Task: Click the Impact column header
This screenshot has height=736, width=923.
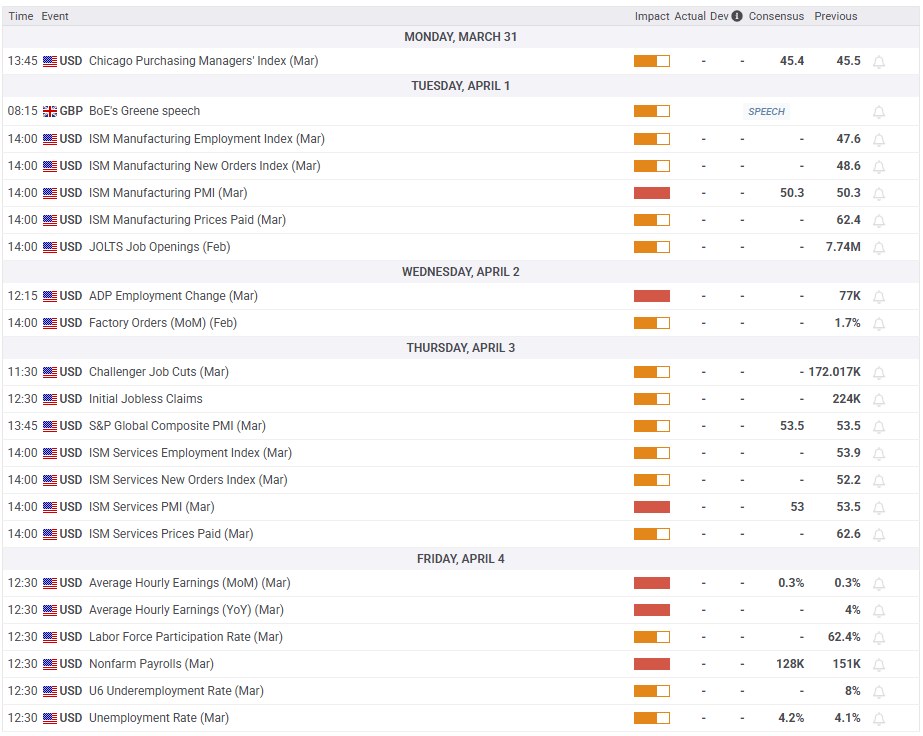Action: tap(652, 16)
